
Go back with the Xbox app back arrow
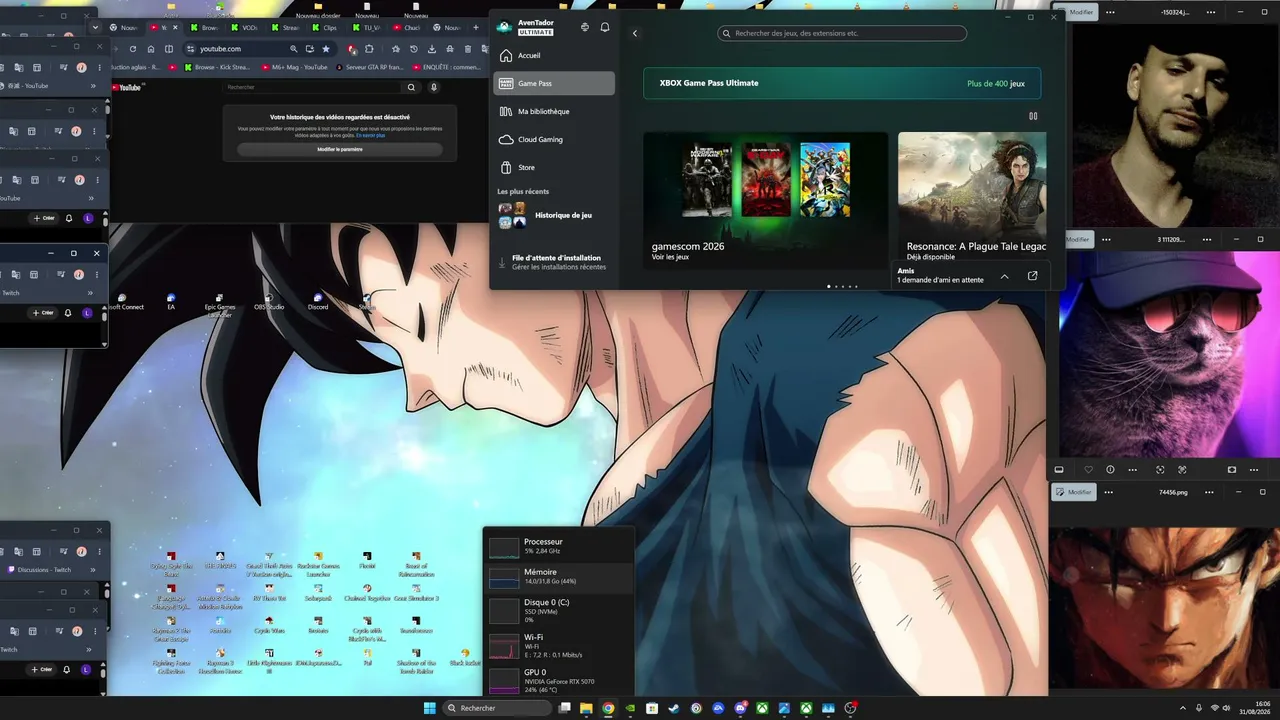[635, 33]
